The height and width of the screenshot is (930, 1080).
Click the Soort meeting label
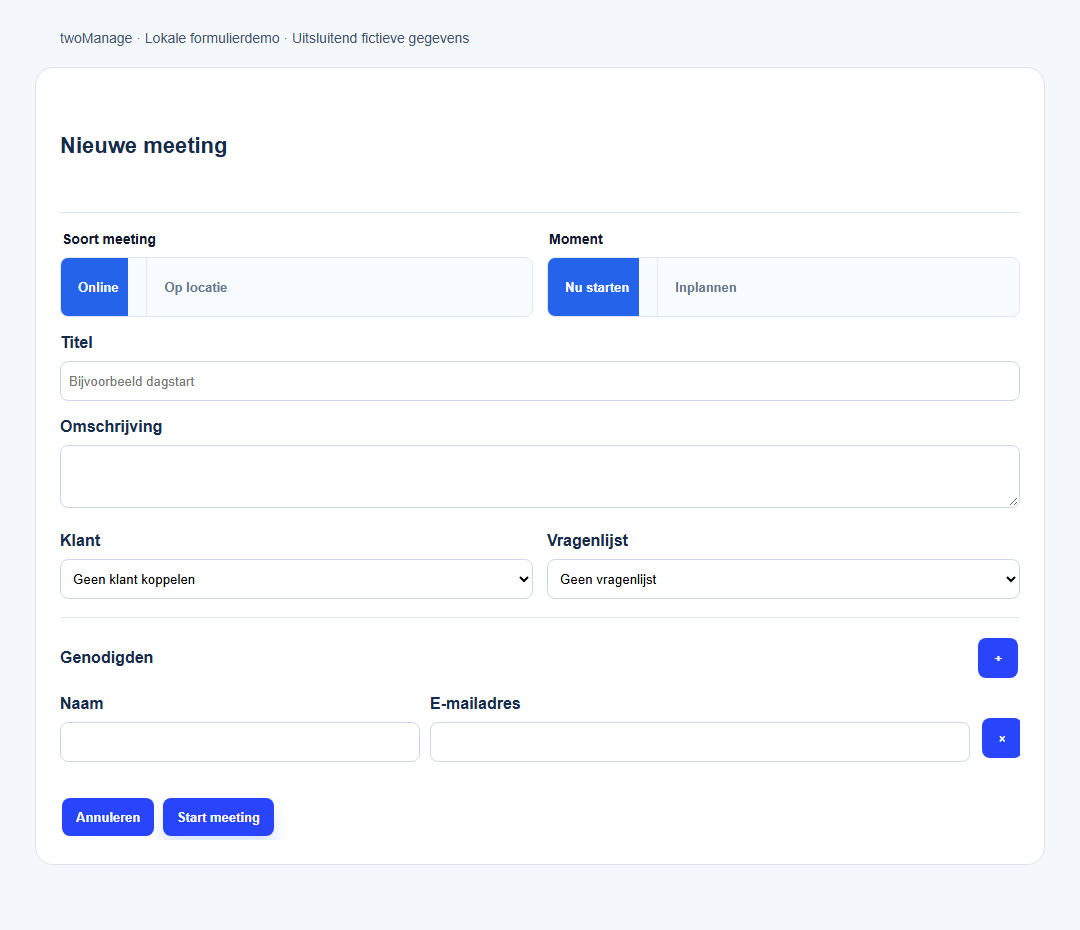(110, 239)
